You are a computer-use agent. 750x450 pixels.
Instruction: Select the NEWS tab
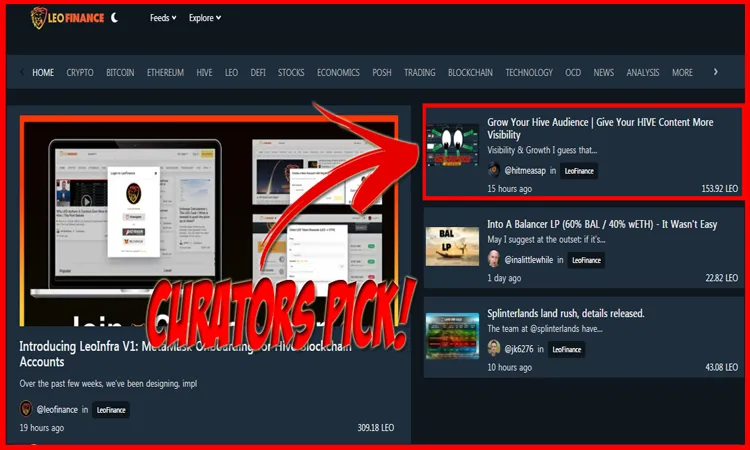point(604,73)
